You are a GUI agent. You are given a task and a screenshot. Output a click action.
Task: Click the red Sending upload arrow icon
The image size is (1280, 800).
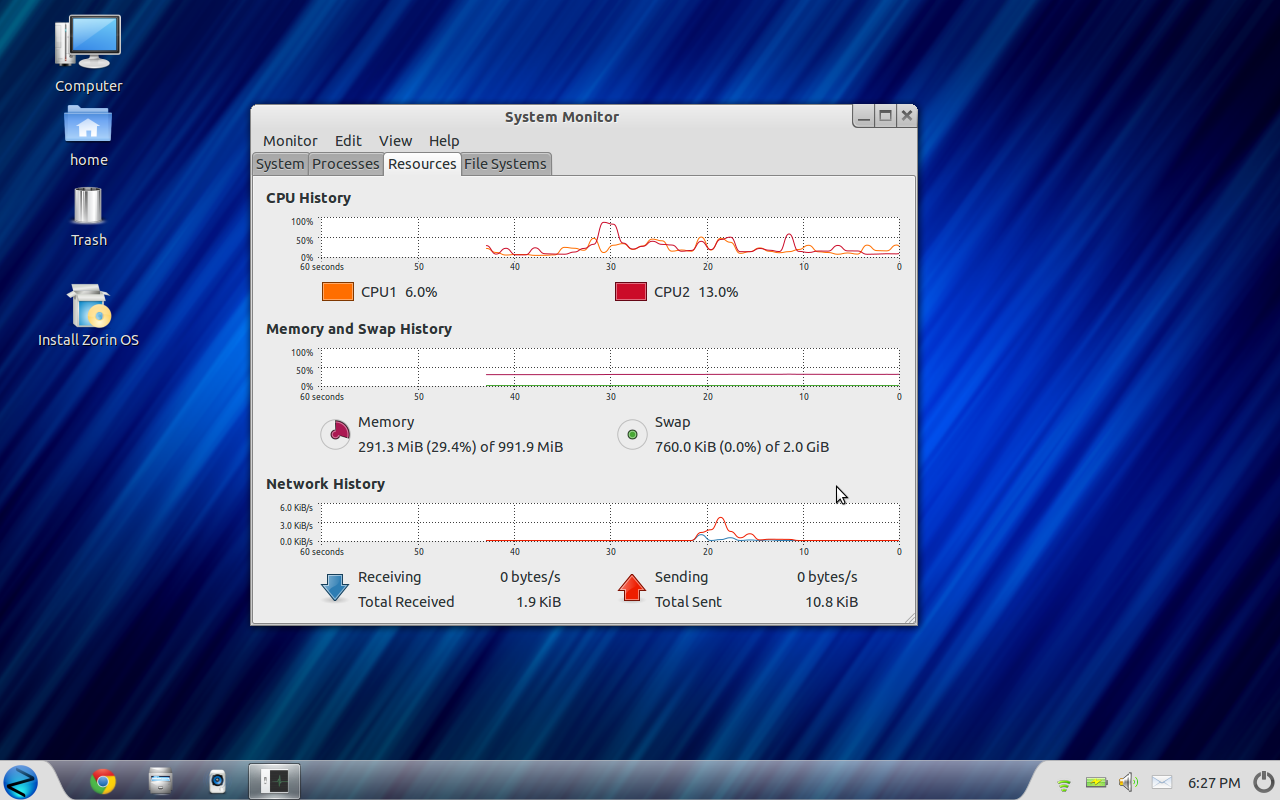pos(632,588)
